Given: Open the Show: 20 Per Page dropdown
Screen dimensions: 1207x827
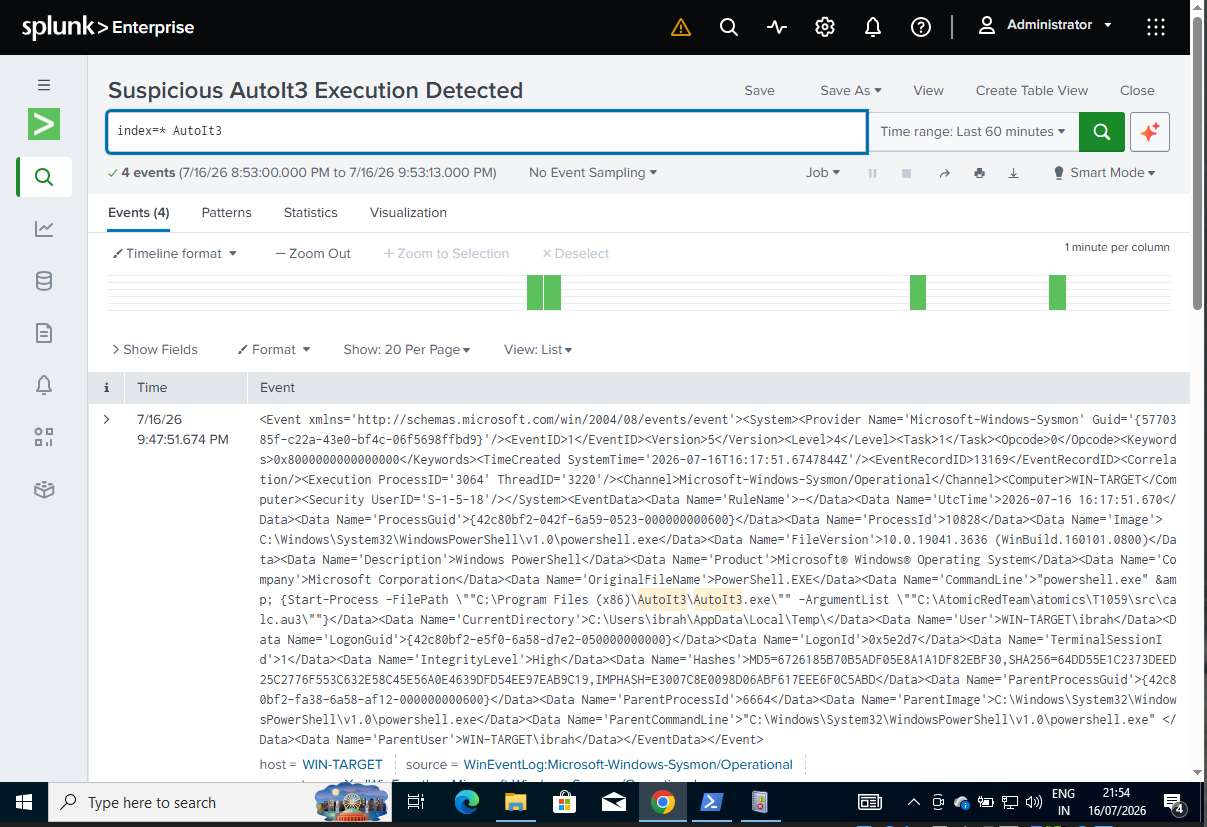Looking at the screenshot, I should coord(407,350).
